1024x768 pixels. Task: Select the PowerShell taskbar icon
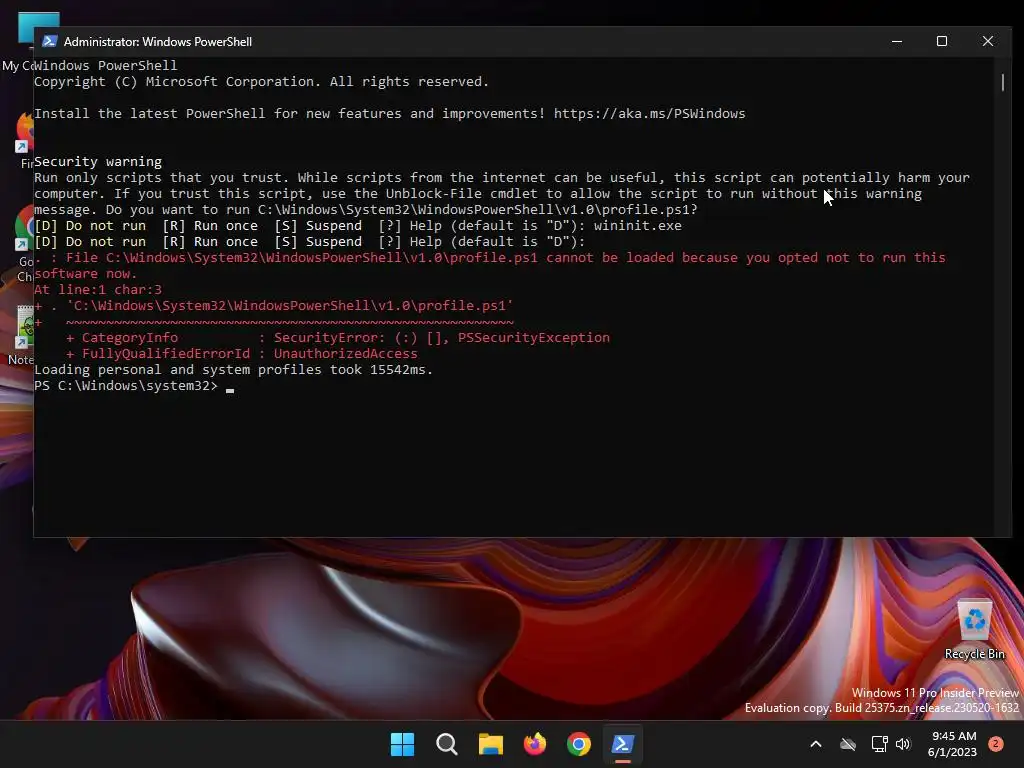pyautogui.click(x=622, y=744)
